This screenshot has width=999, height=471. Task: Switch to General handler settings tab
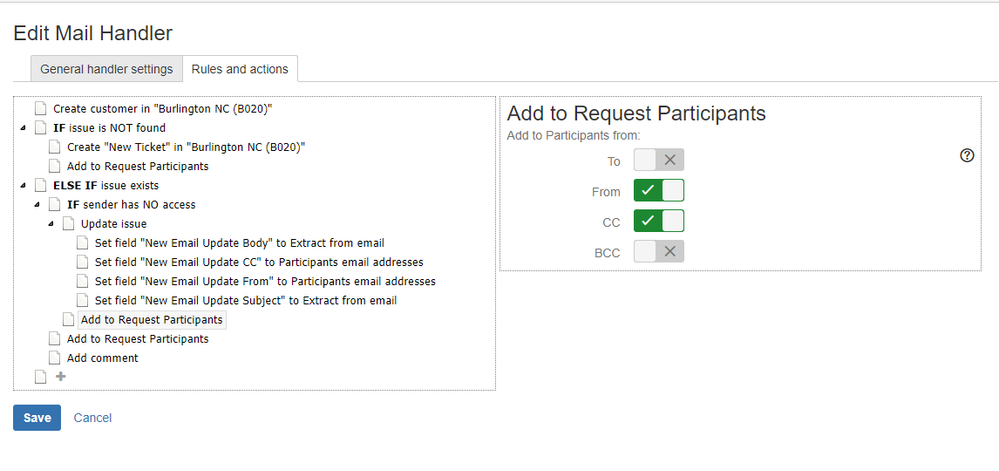coord(106,69)
